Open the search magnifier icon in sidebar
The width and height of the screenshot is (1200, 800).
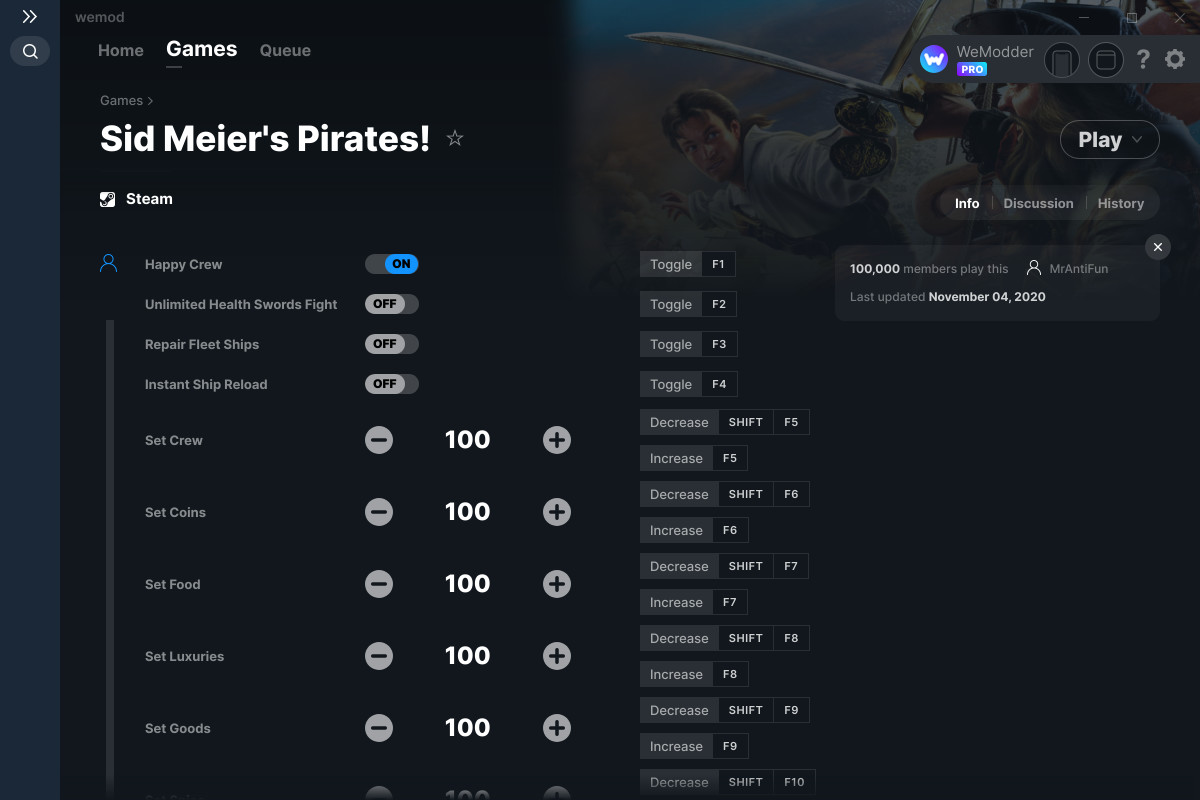tap(30, 51)
